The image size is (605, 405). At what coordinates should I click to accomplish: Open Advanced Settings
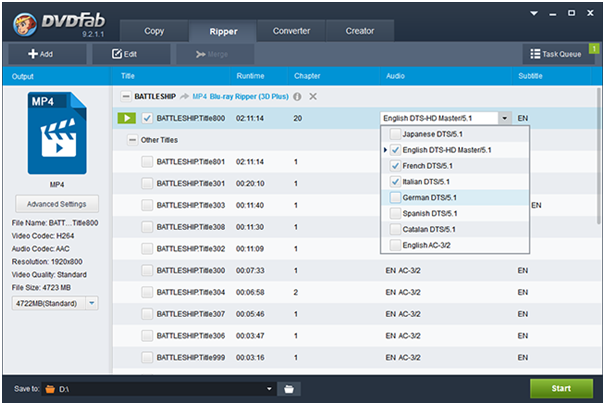tap(56, 203)
